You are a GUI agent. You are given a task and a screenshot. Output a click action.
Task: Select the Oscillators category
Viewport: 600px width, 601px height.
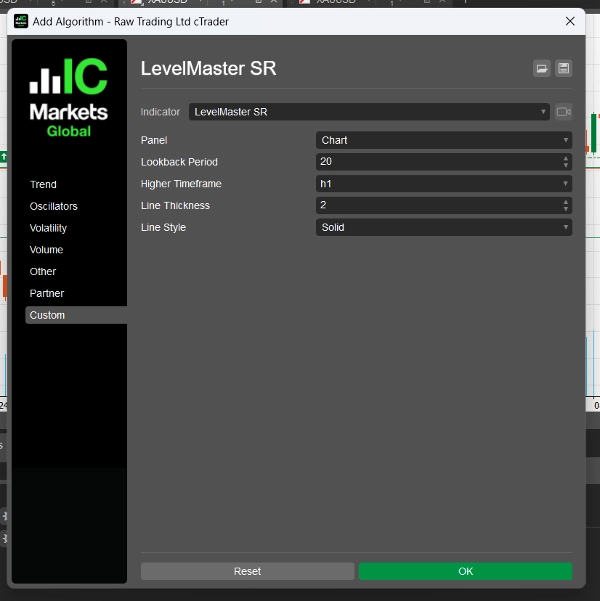[x=54, y=206]
